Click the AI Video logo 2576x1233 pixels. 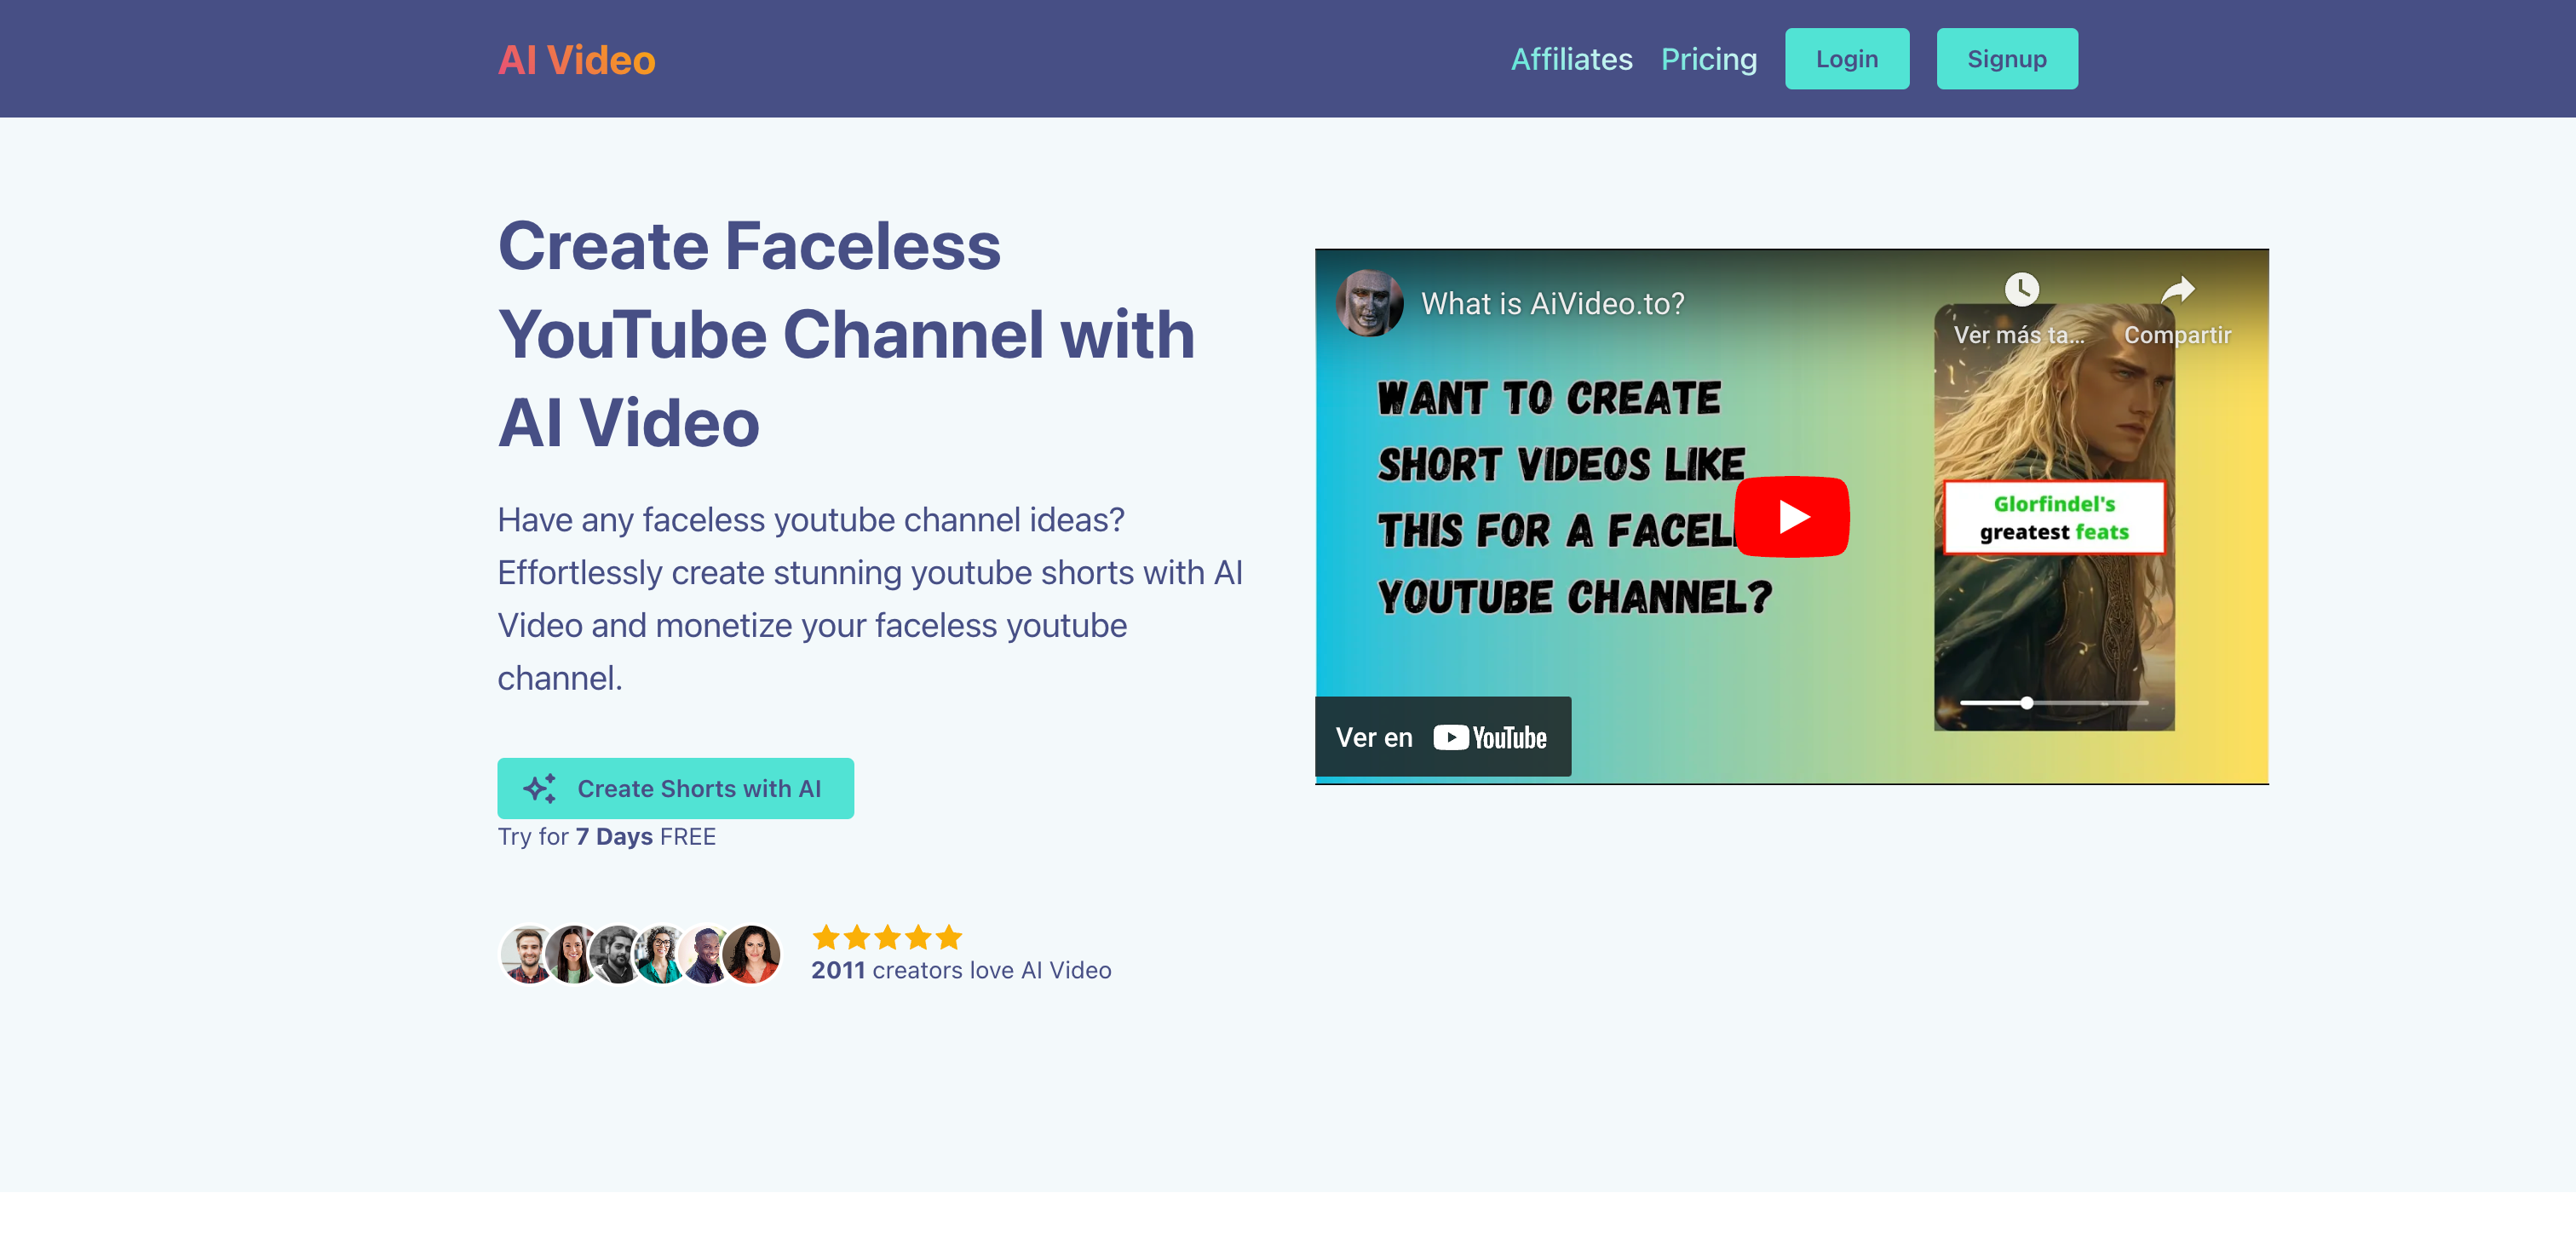click(x=576, y=60)
